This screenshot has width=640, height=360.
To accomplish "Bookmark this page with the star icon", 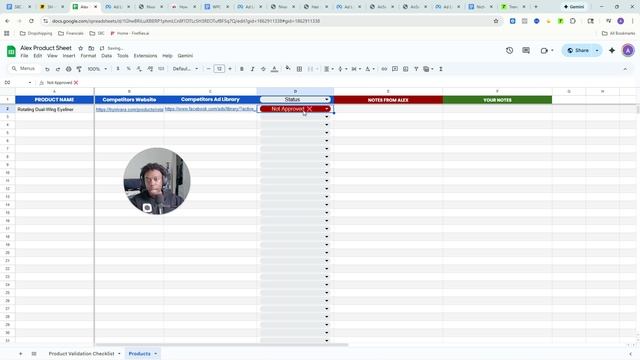I will [496, 21].
